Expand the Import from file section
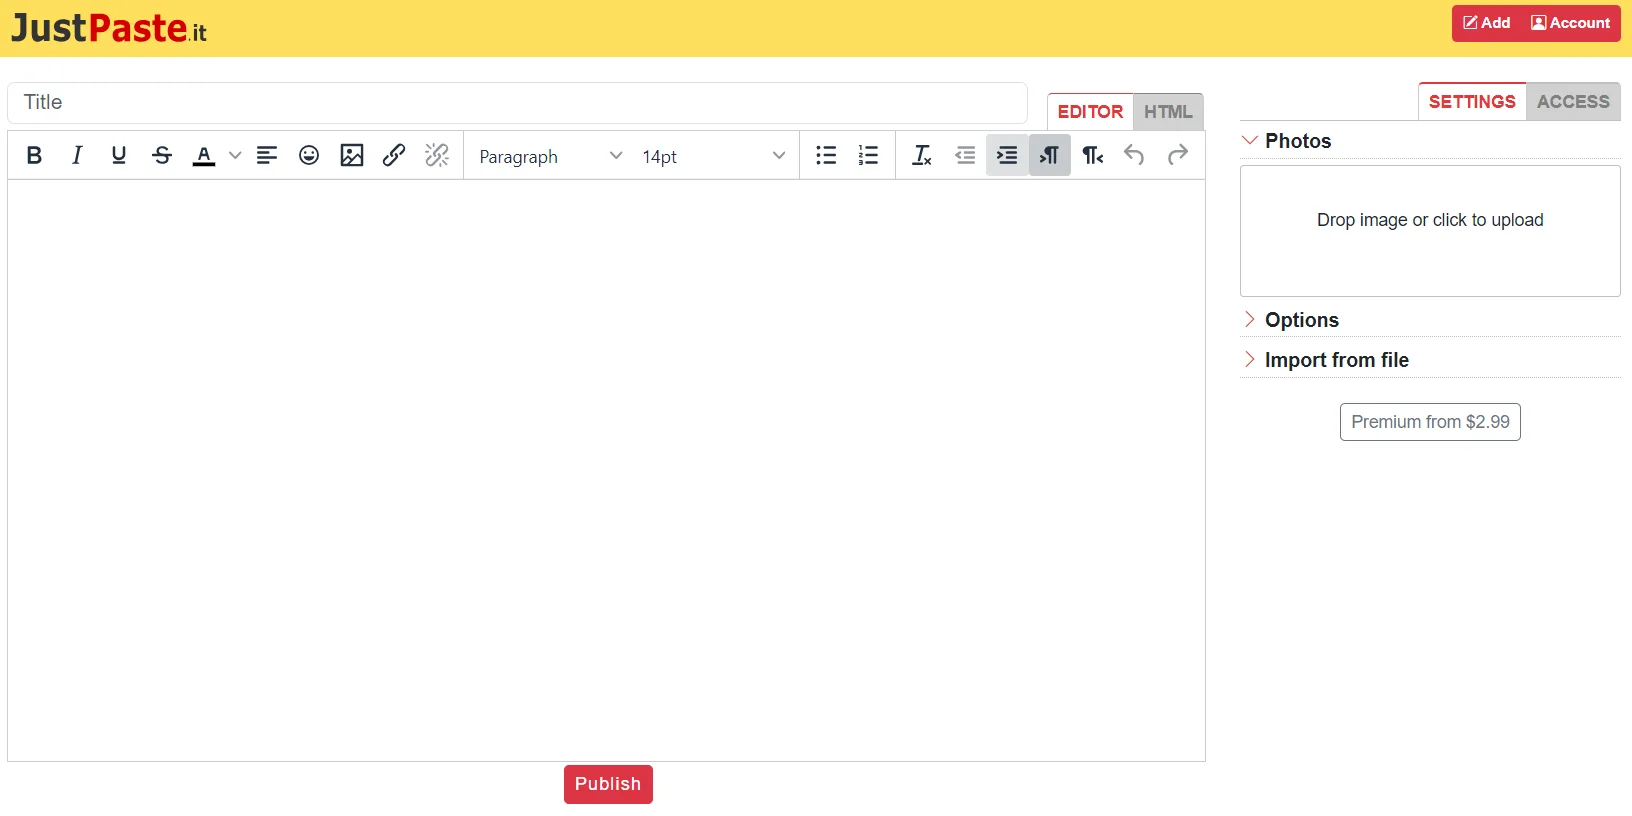Screen dimensions: 1632x816 coord(1430,360)
